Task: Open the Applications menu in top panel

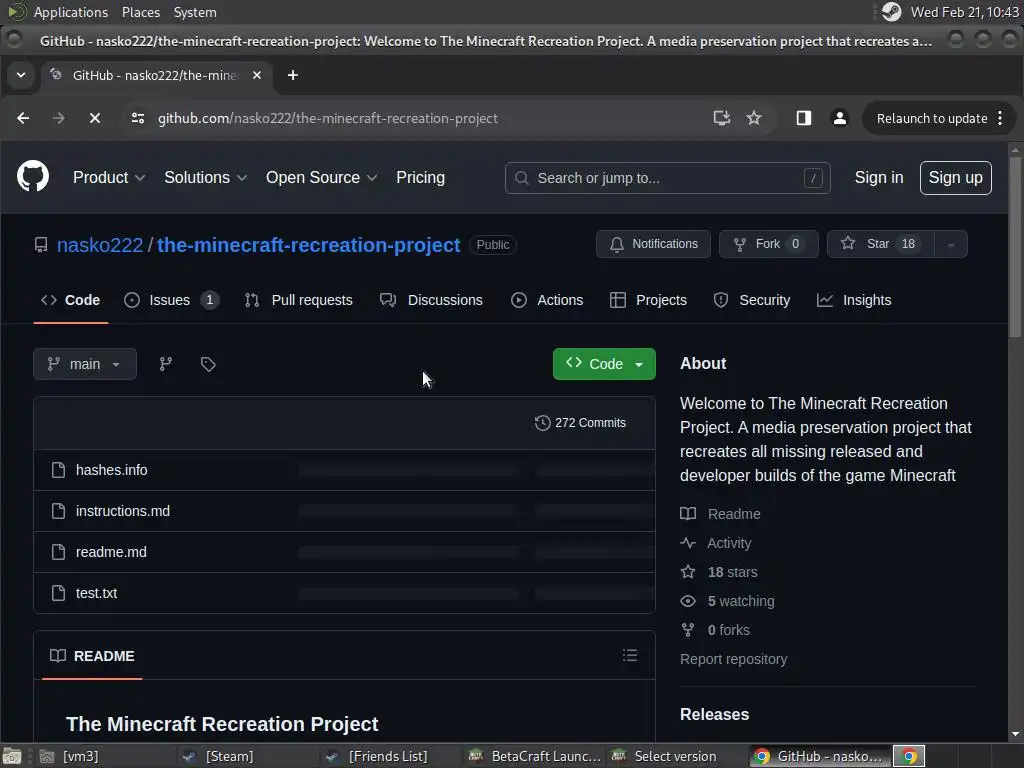Action: 71,12
